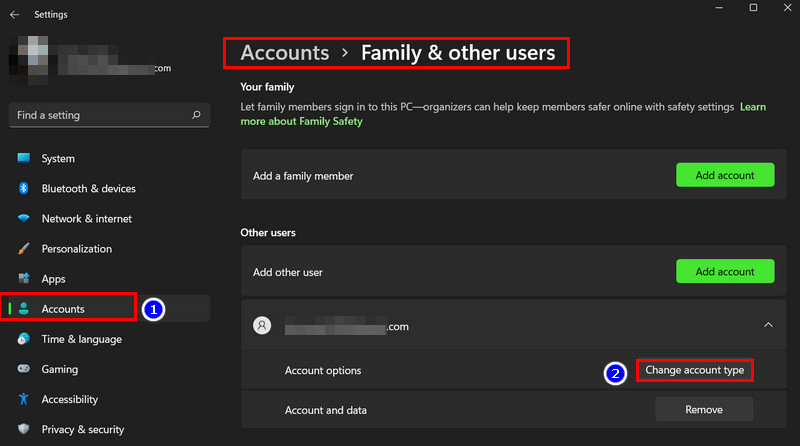
Task: Go back using the arrow icon
Action: (14, 15)
